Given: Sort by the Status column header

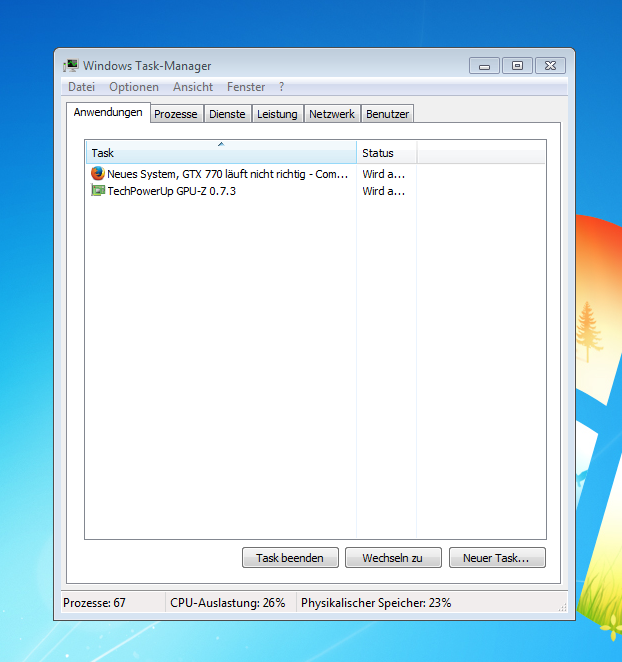Looking at the screenshot, I should [x=387, y=152].
